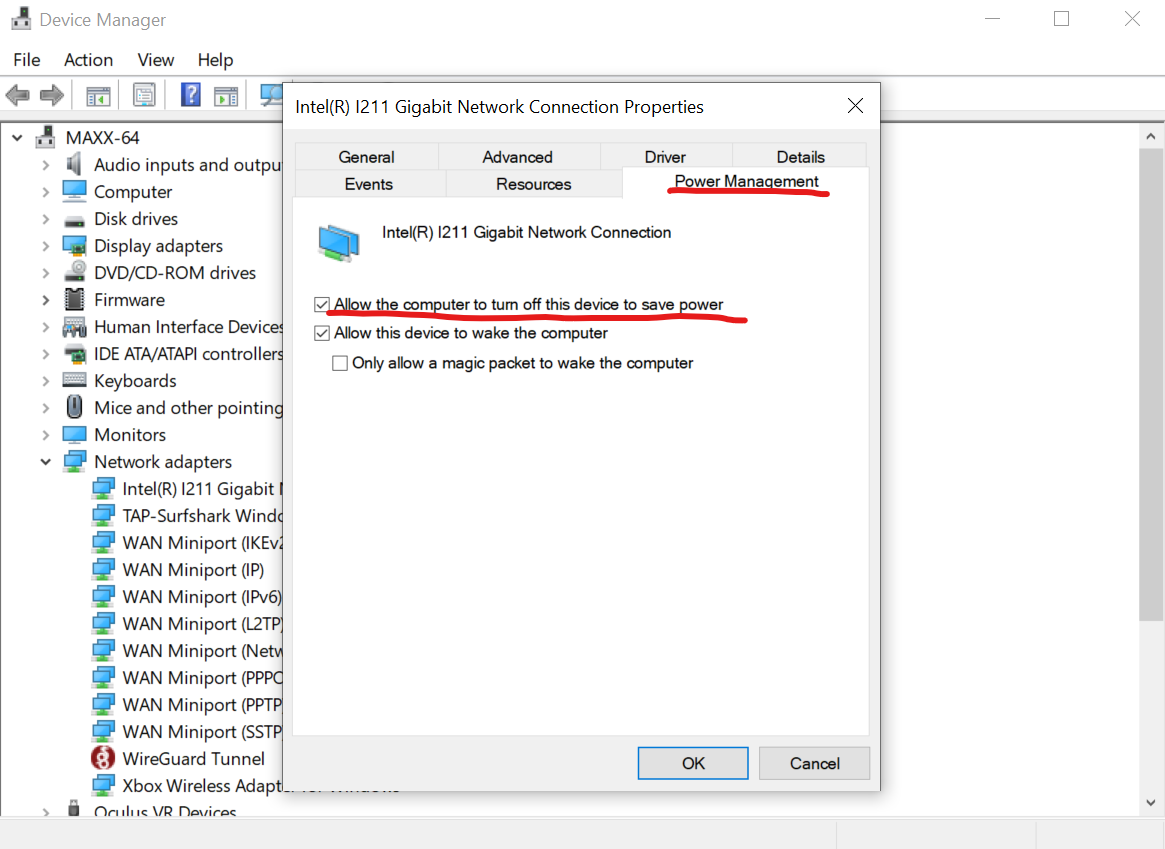Image resolution: width=1165 pixels, height=849 pixels.
Task: Select Xbox Wireless Adapter in the tree
Action: tap(201, 785)
